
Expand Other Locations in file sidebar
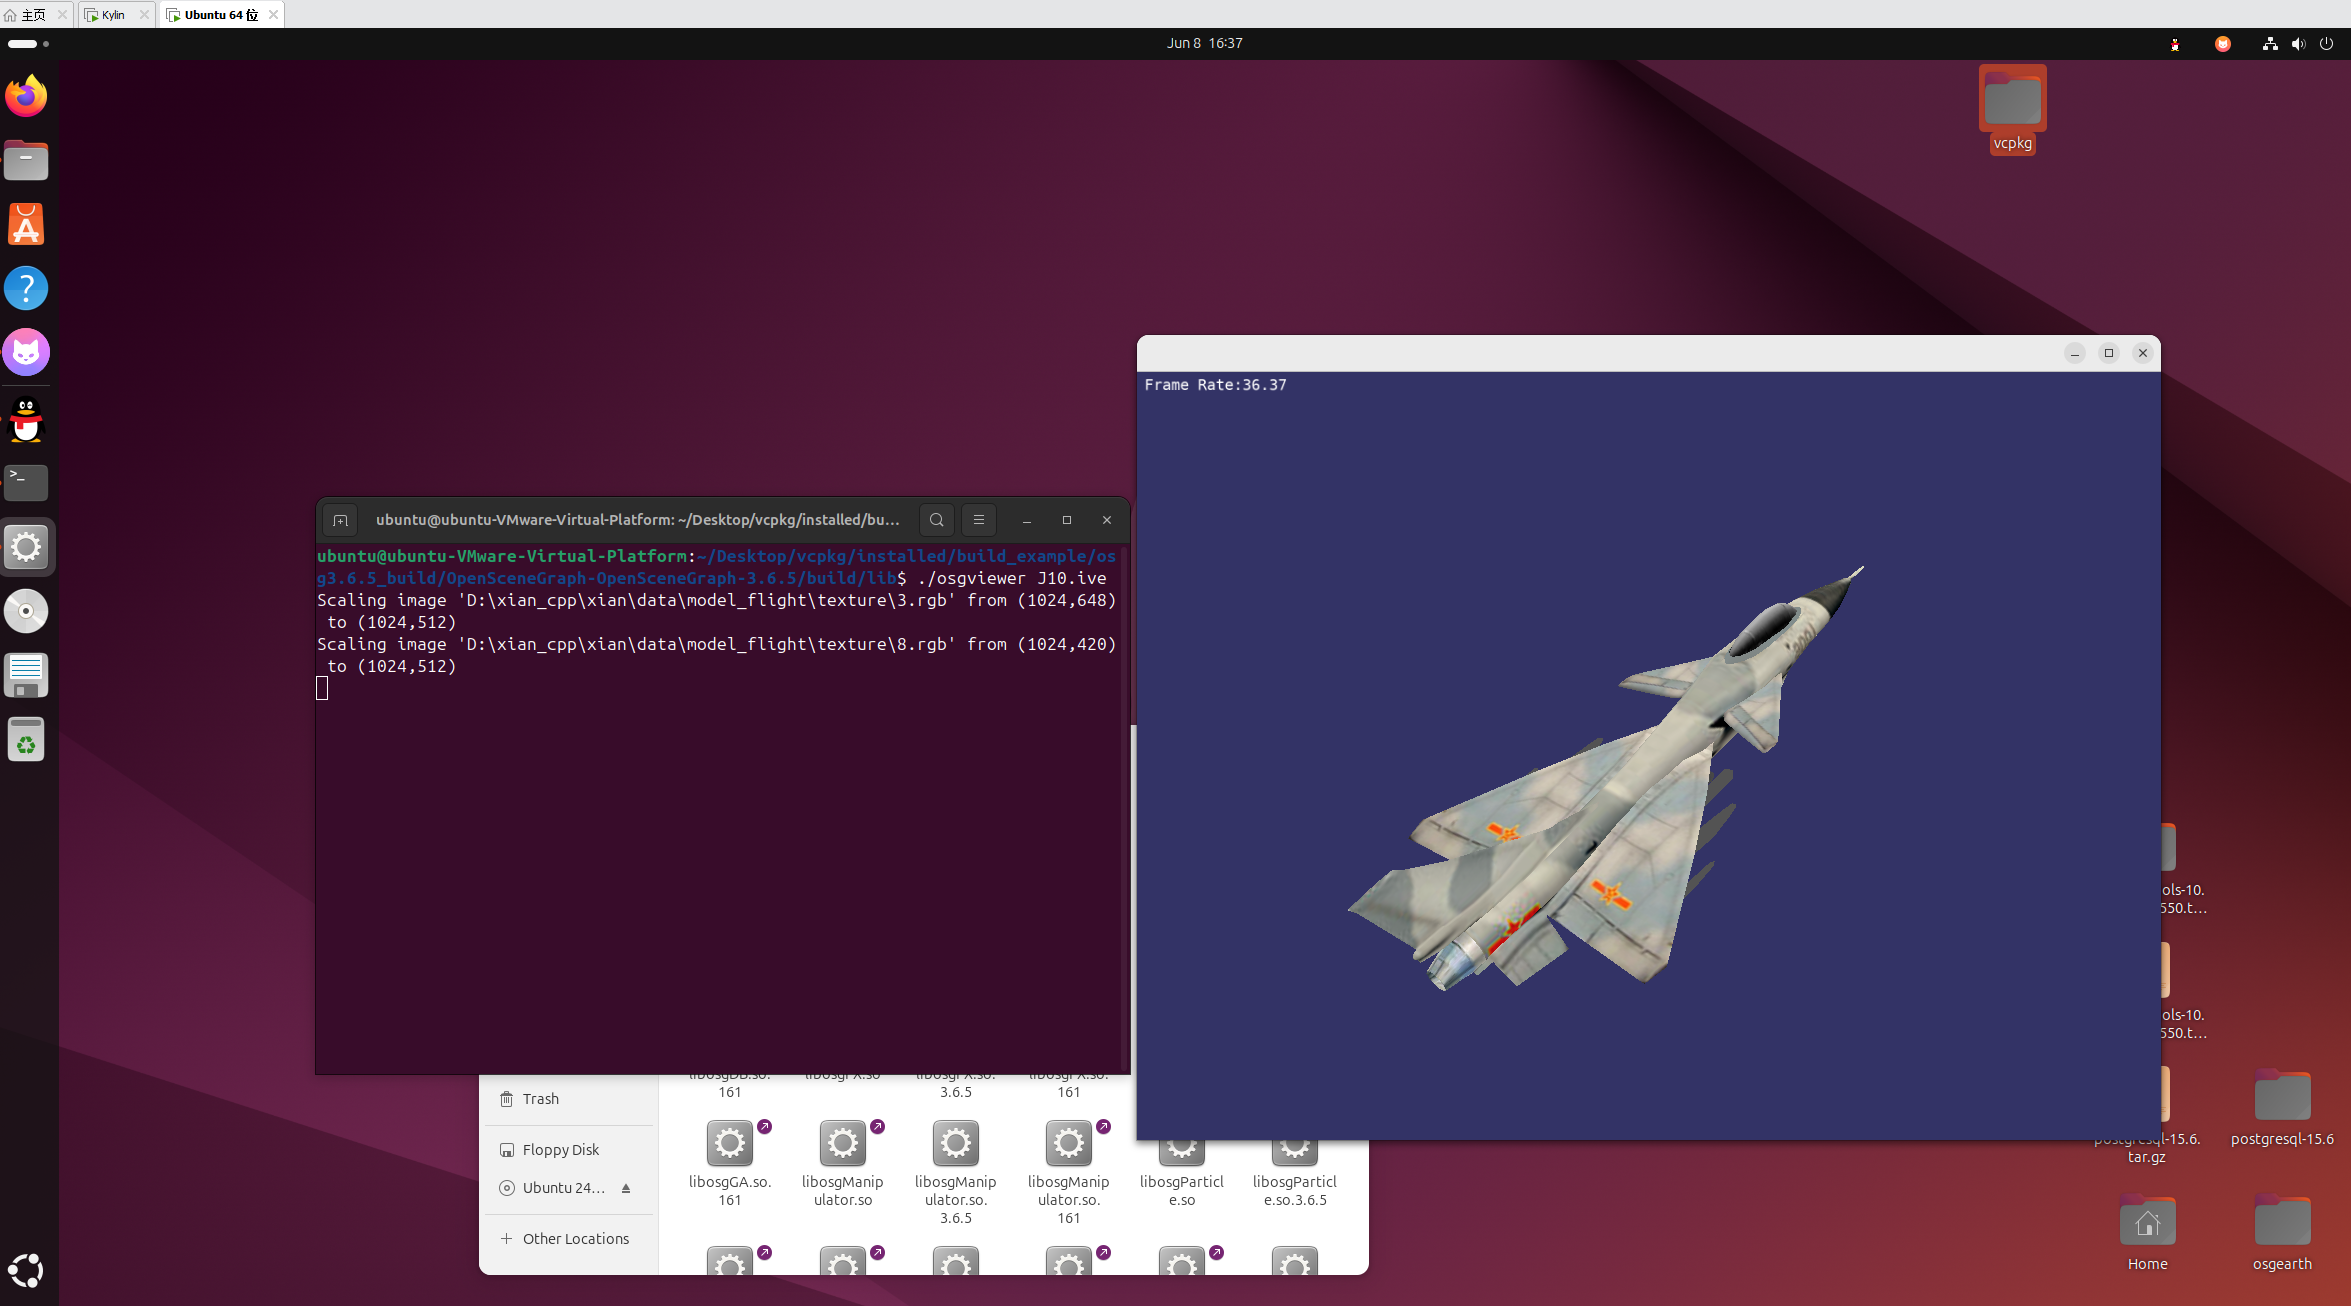coord(575,1239)
